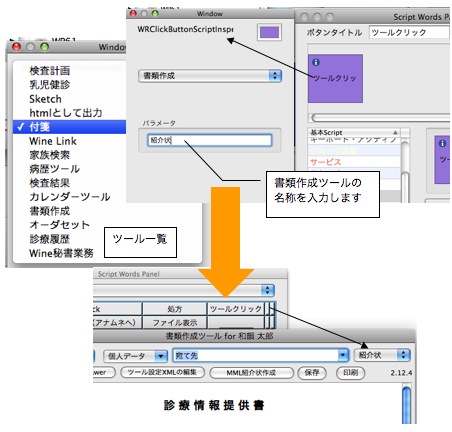Image resolution: width=452 pixels, height=432 pixels.
Task: Click the info icon on partial purple tile
Action: point(442,143)
